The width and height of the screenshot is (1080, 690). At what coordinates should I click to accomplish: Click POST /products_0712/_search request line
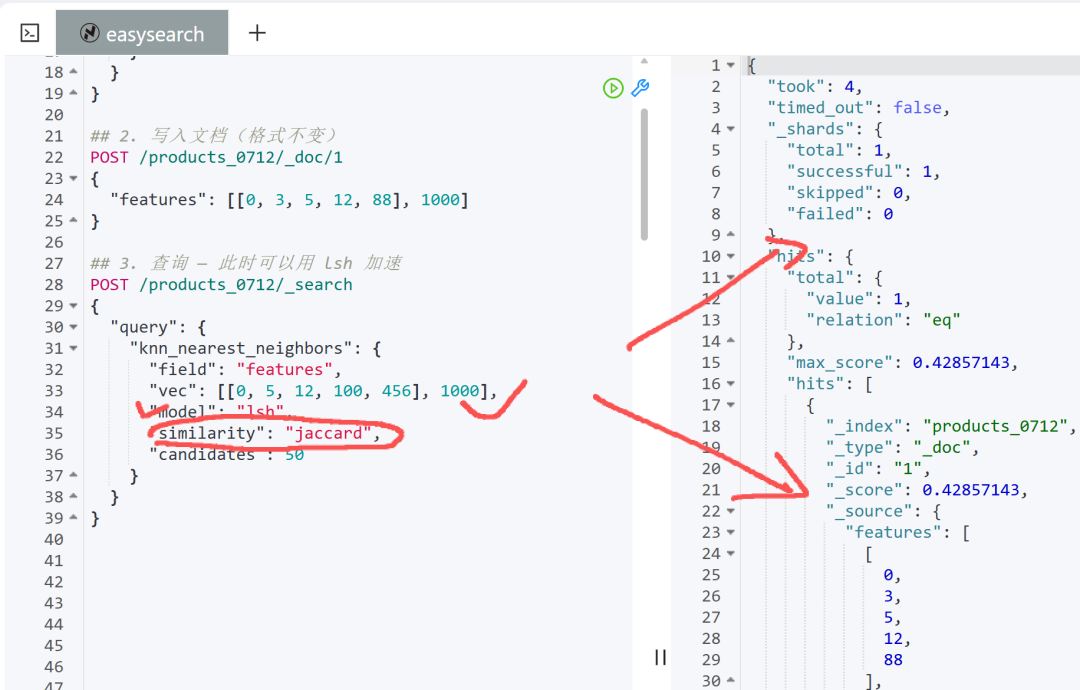pos(221,284)
